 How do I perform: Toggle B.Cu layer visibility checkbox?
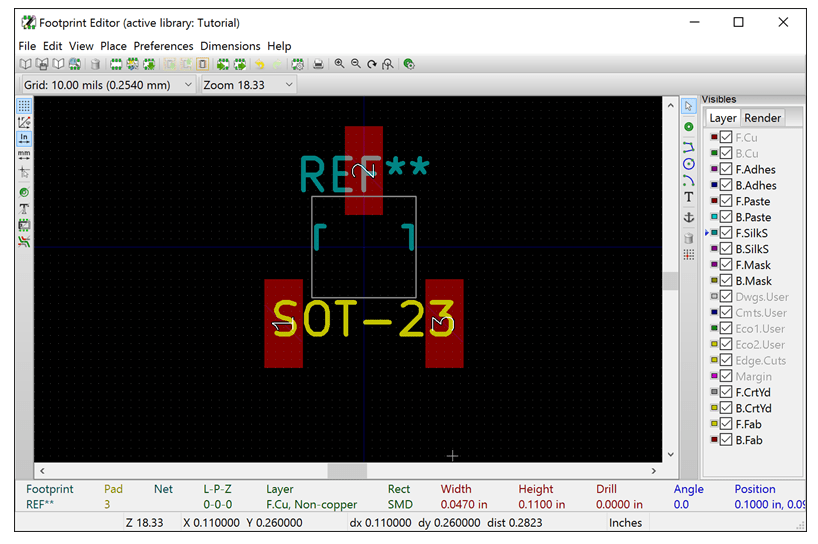click(x=726, y=153)
